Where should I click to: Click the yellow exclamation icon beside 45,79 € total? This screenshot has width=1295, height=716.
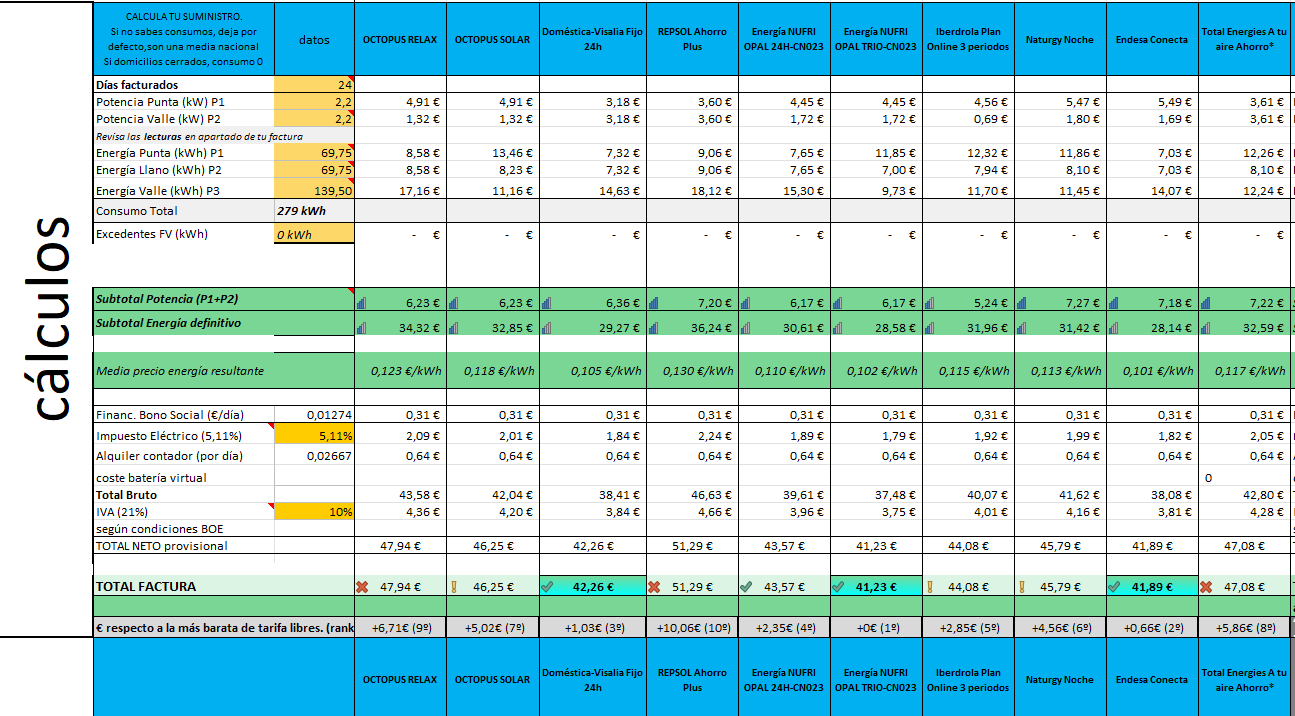tap(1021, 587)
